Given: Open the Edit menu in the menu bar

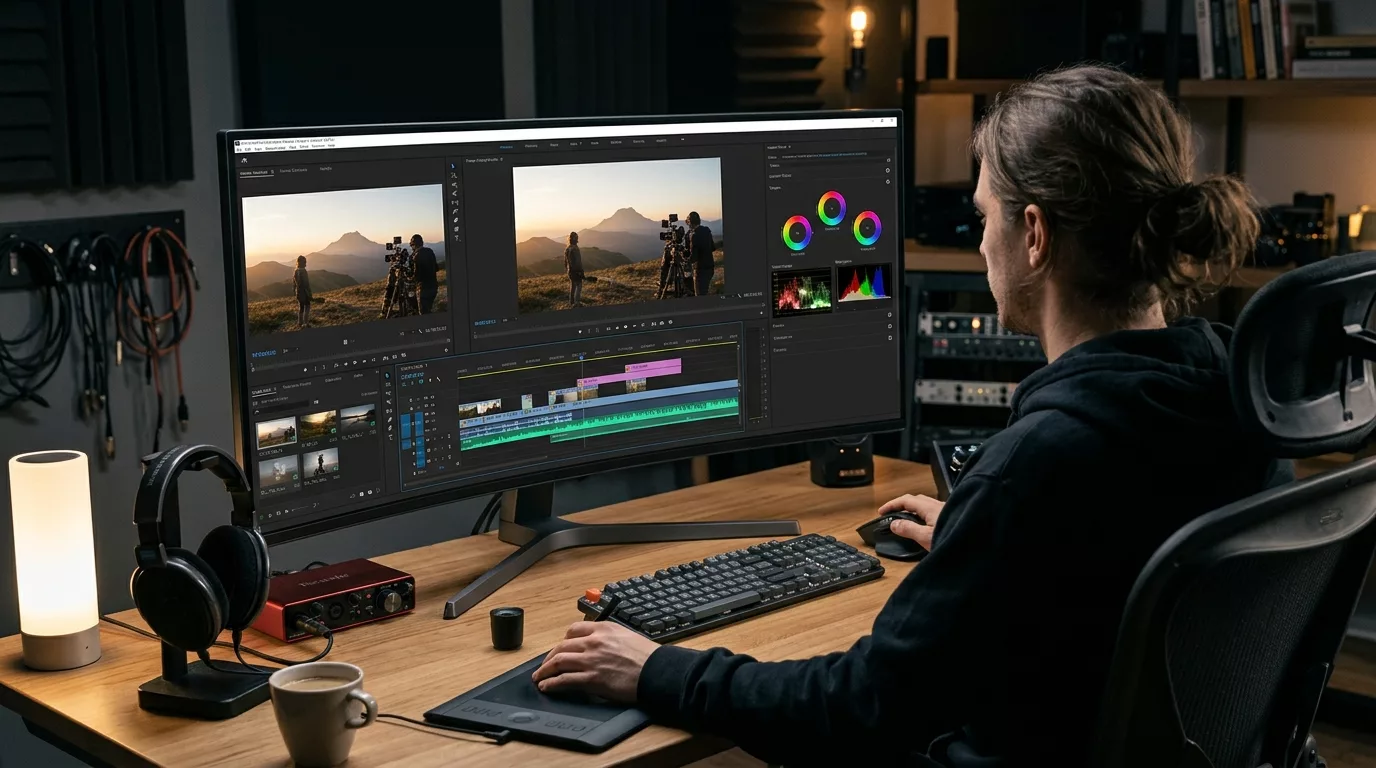Looking at the screenshot, I should 250,149.
